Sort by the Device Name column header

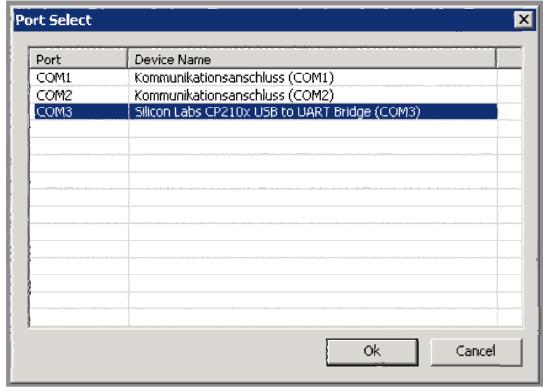[312, 59]
